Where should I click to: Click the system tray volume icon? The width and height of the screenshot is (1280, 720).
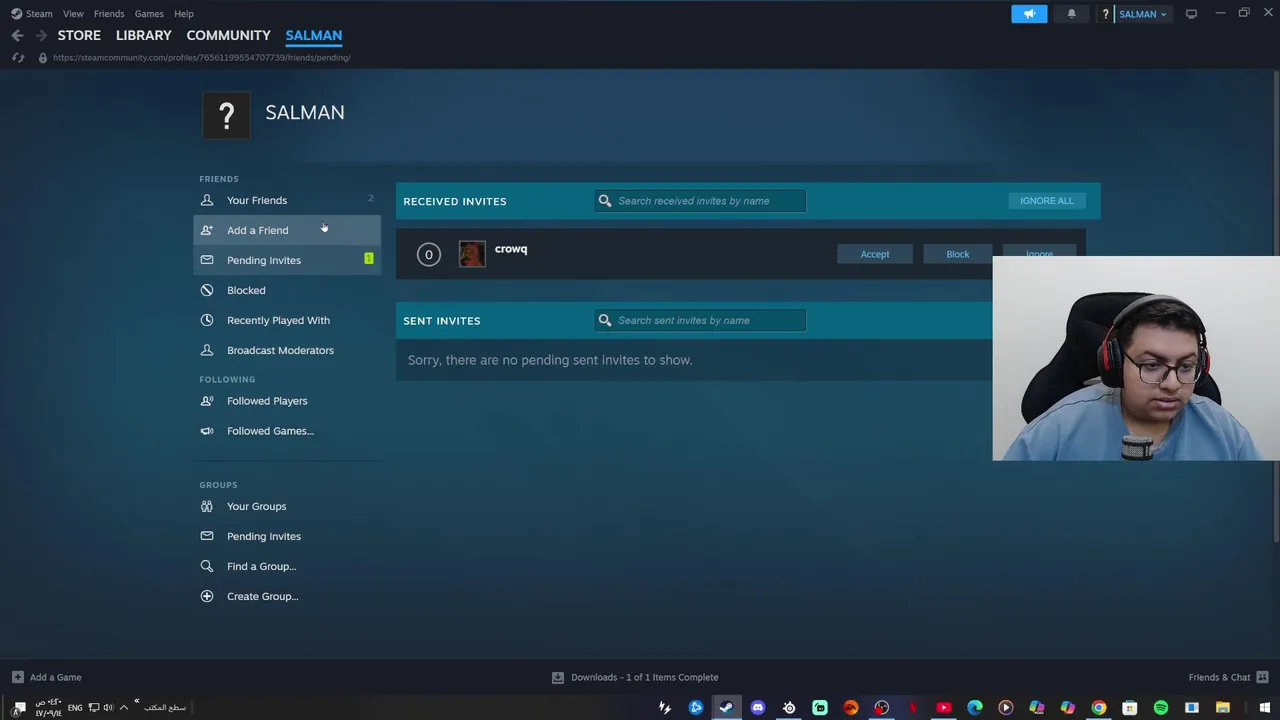(x=108, y=708)
